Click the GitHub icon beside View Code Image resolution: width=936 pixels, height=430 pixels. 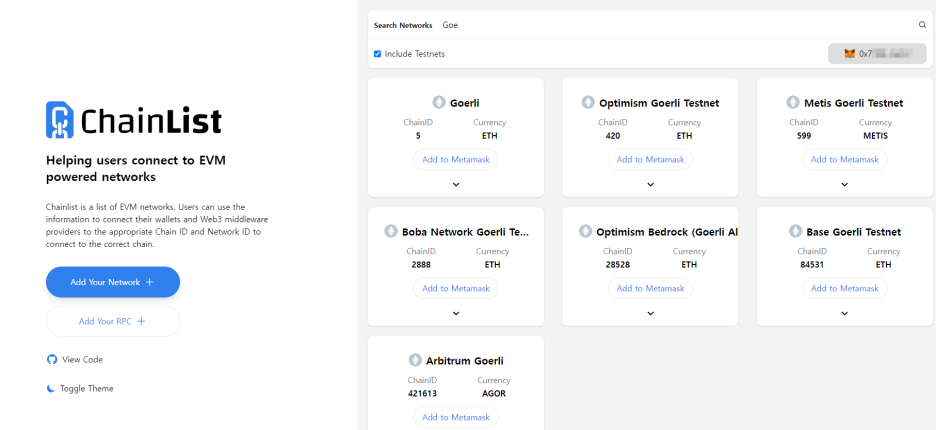point(51,360)
